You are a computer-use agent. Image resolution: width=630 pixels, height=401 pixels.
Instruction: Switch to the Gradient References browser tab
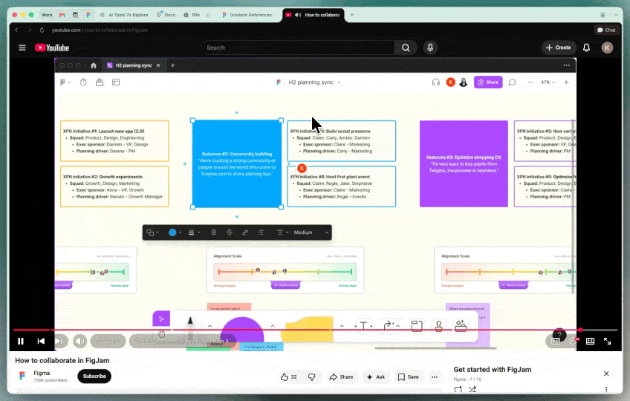click(x=249, y=15)
